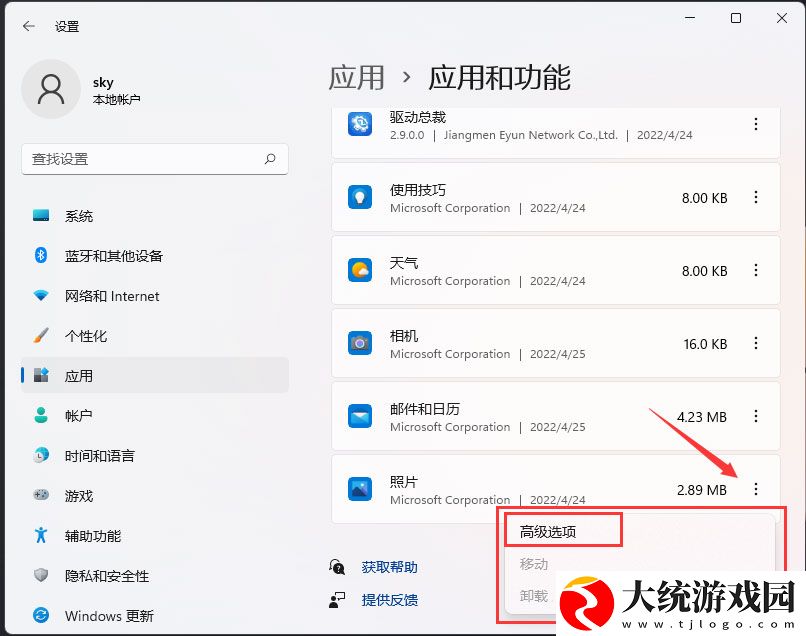Focus the 查找设置 search field
806x636 pixels.
155,159
